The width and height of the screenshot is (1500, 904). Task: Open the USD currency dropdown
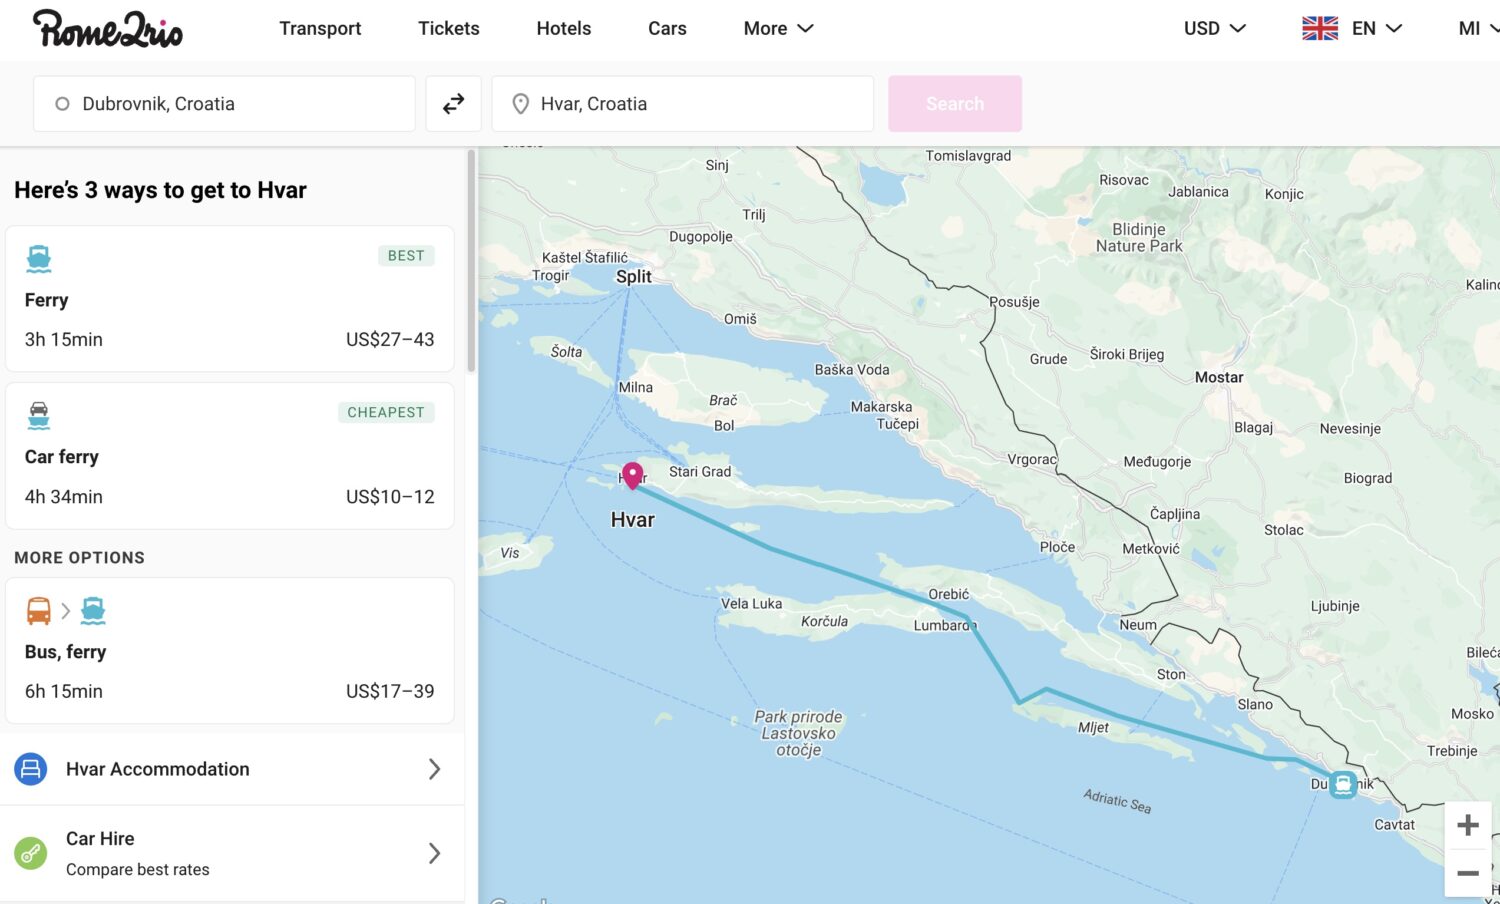(1214, 29)
